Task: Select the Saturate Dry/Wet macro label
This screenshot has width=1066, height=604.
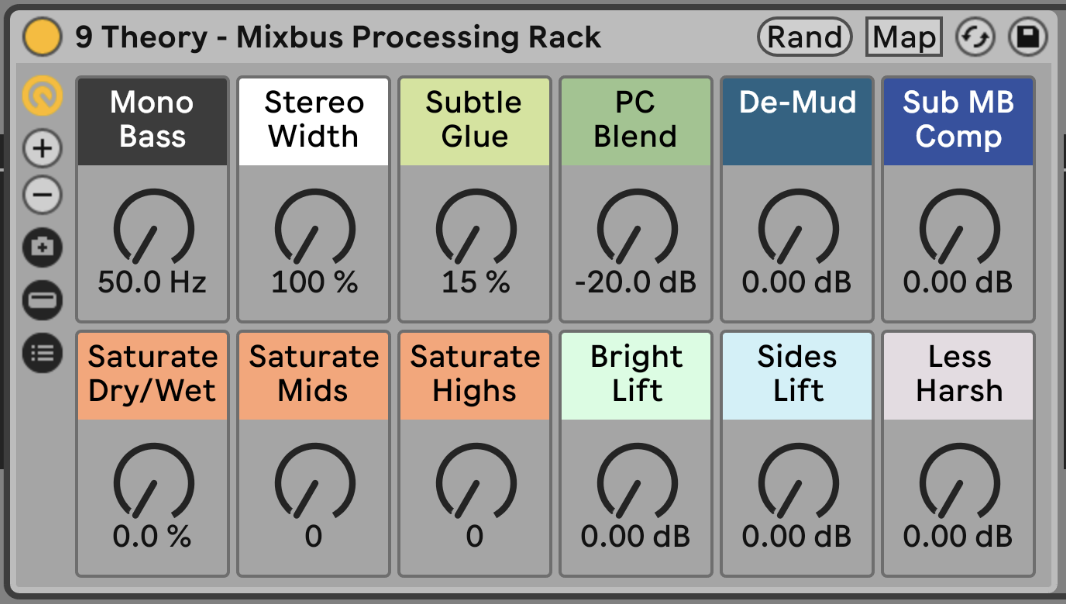Action: tap(152, 375)
